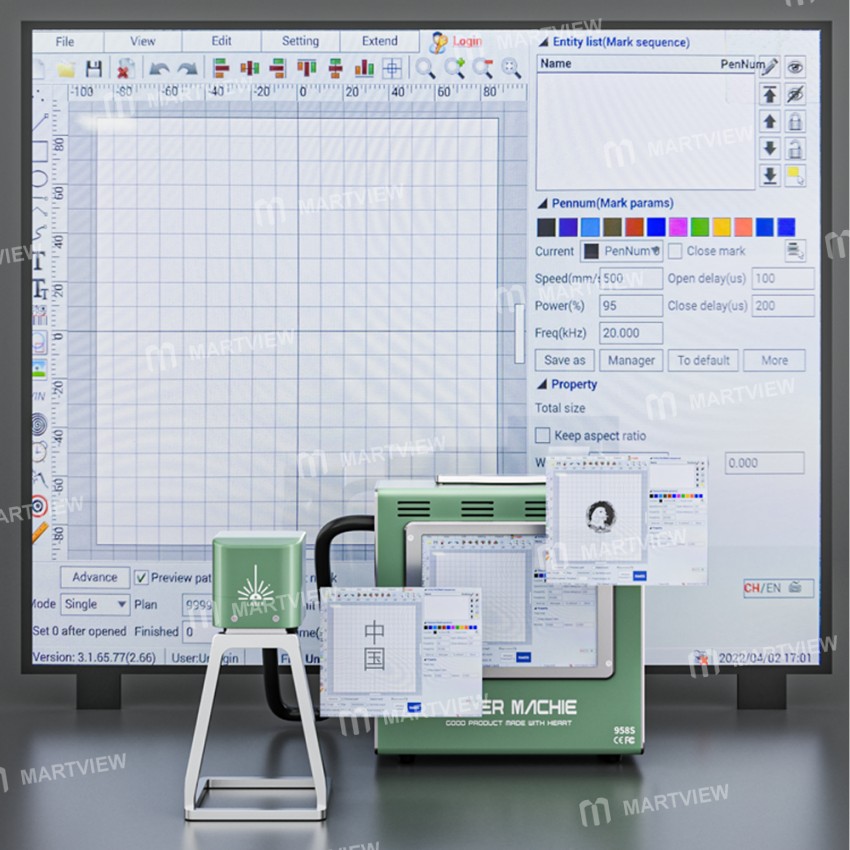Redo the last undone action

[188, 69]
